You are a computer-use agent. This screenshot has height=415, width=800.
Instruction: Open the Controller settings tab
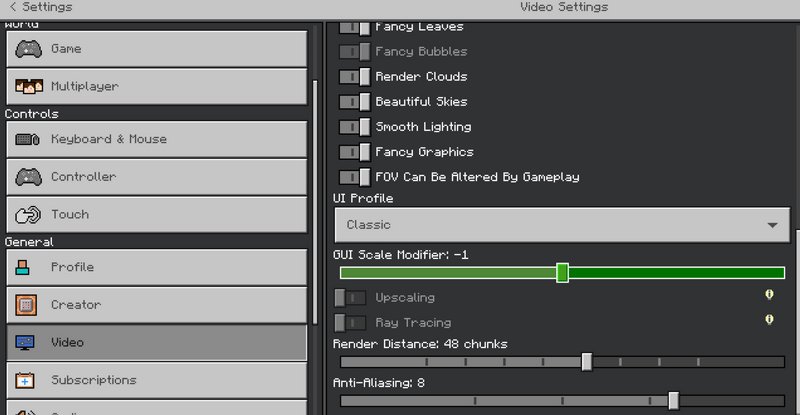coord(157,177)
